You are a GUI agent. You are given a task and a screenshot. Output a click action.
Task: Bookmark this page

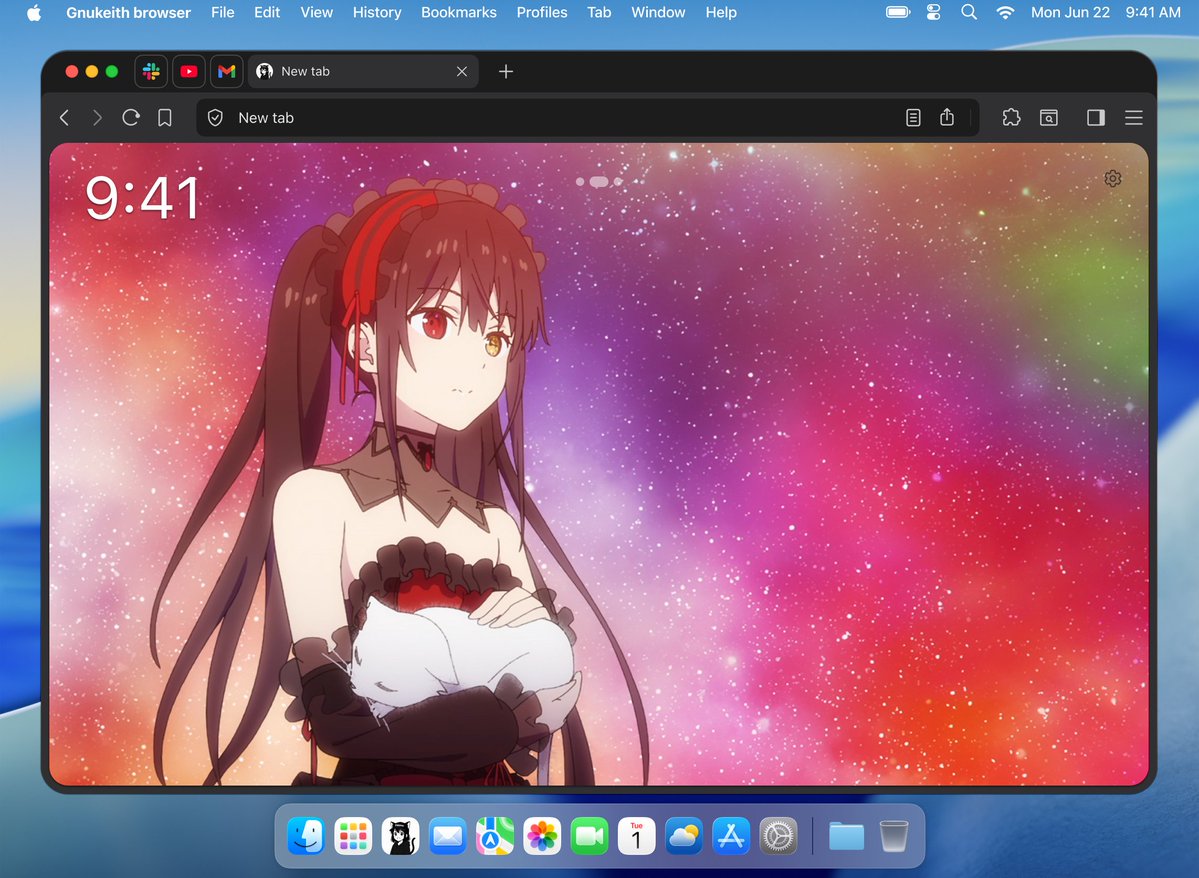pyautogui.click(x=164, y=117)
